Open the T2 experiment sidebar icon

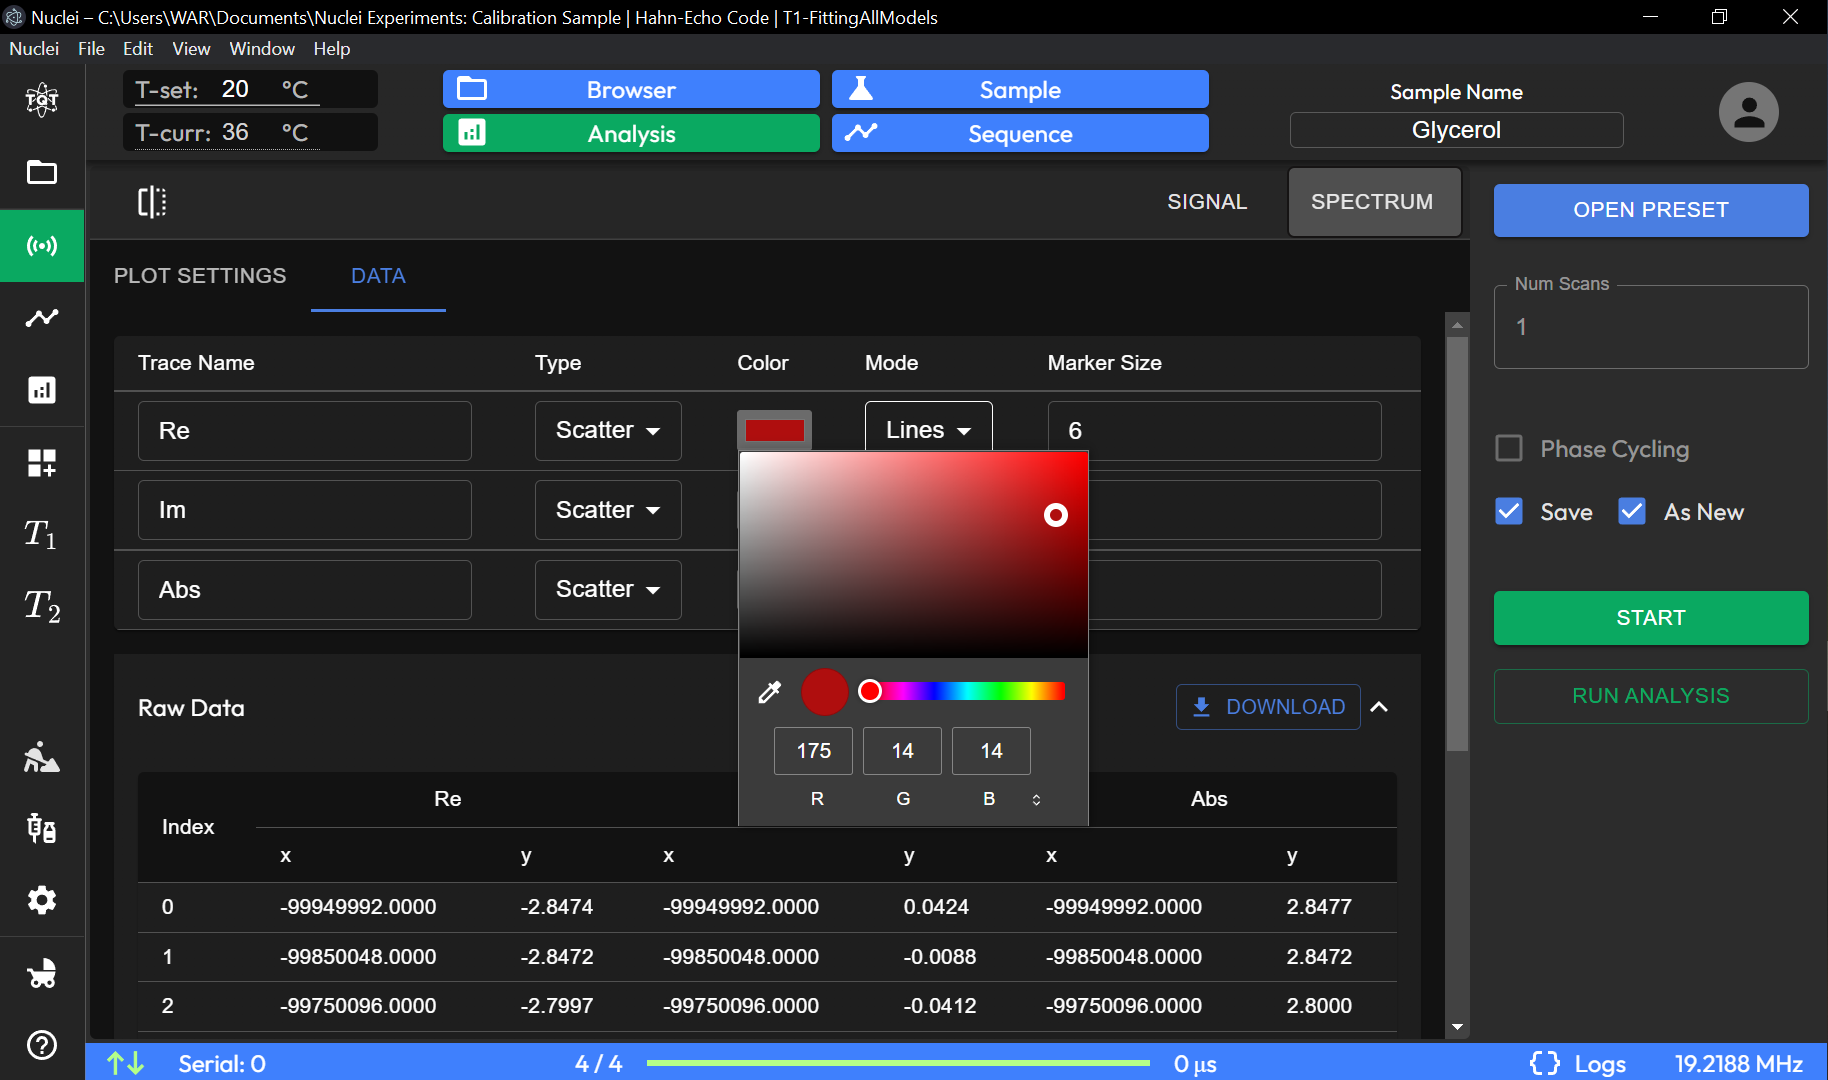pyautogui.click(x=42, y=606)
